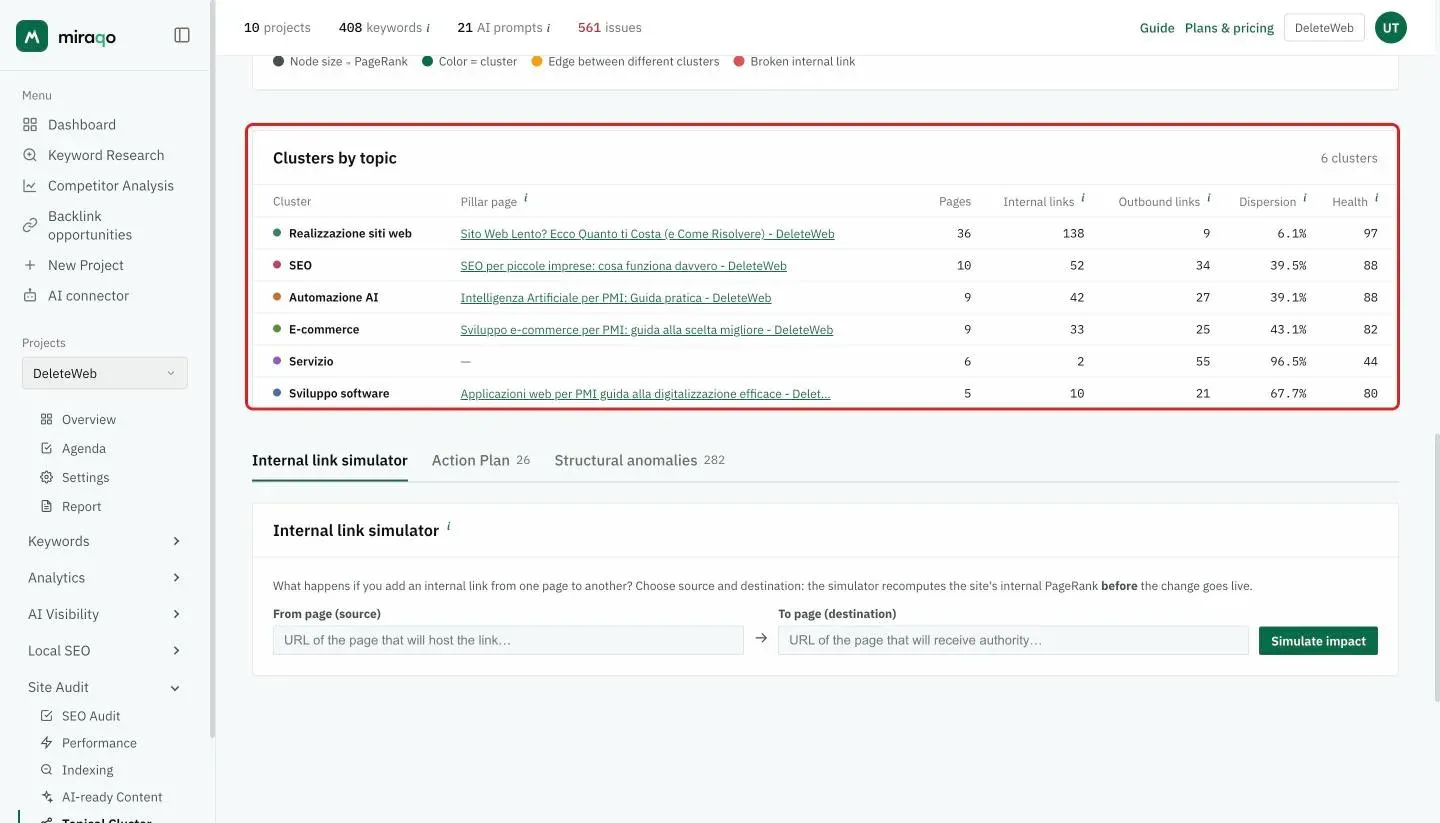Click the info icon next to keywords count
The image size is (1440, 823).
[428, 28]
